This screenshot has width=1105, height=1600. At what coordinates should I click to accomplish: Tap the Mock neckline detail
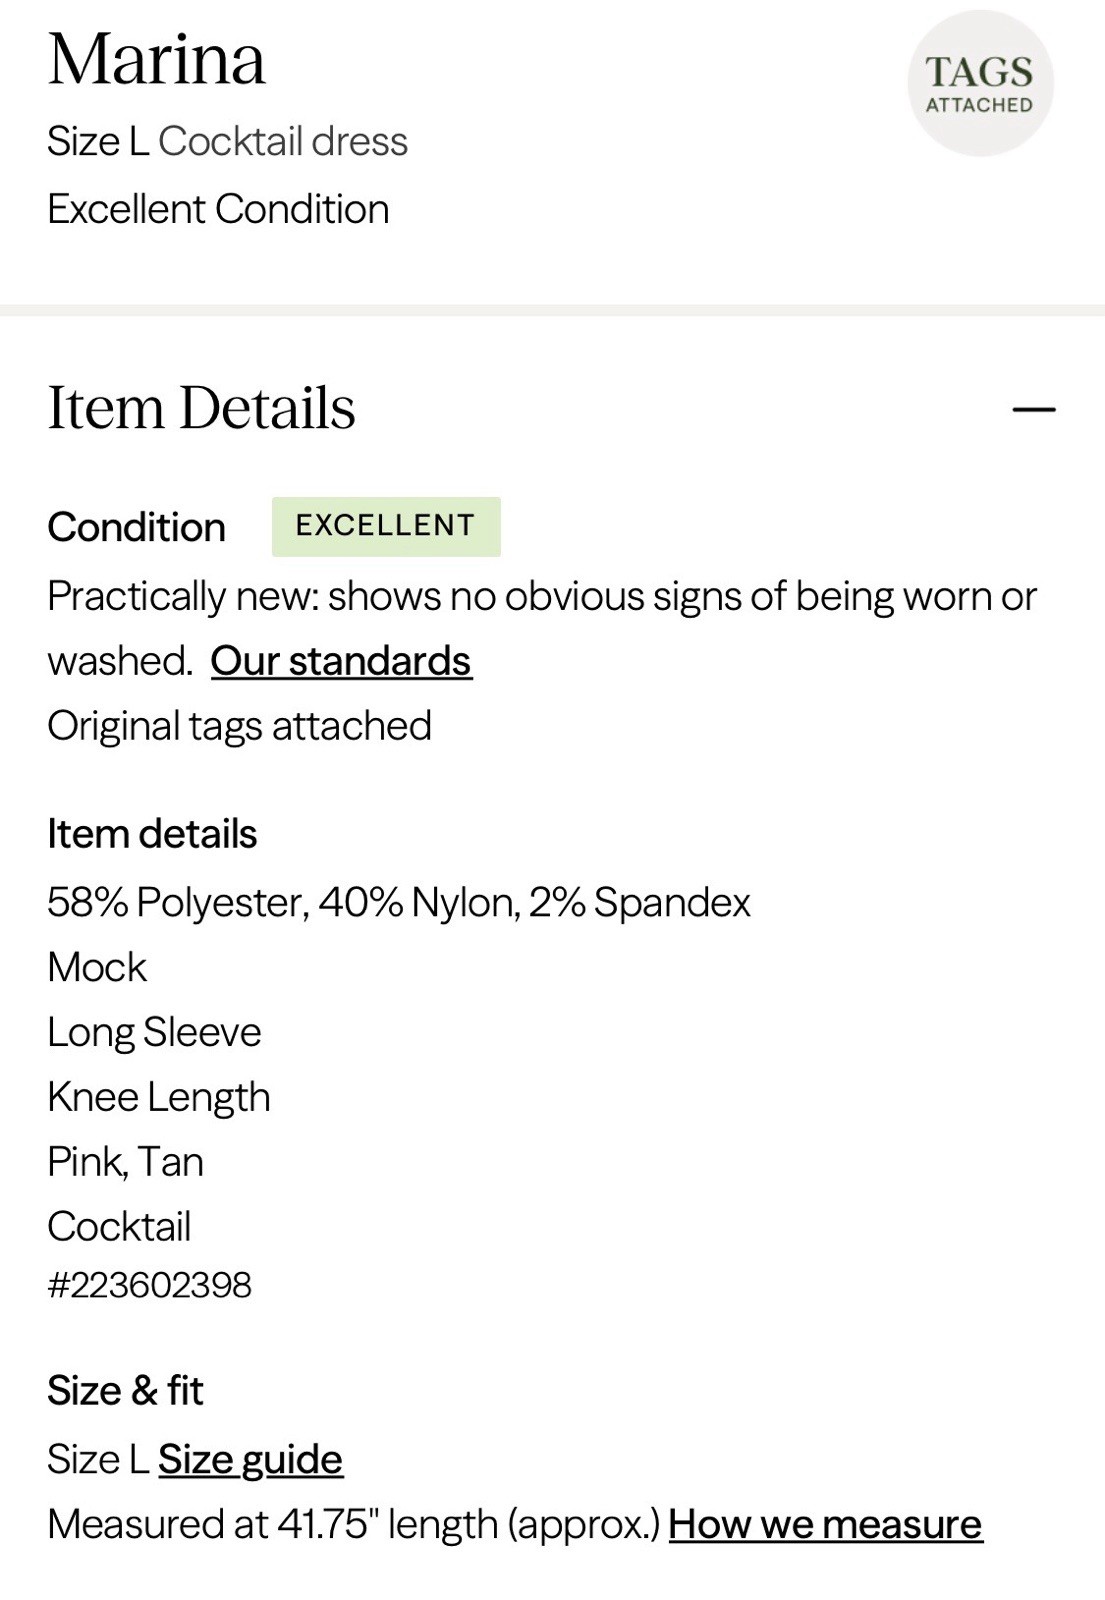point(97,967)
